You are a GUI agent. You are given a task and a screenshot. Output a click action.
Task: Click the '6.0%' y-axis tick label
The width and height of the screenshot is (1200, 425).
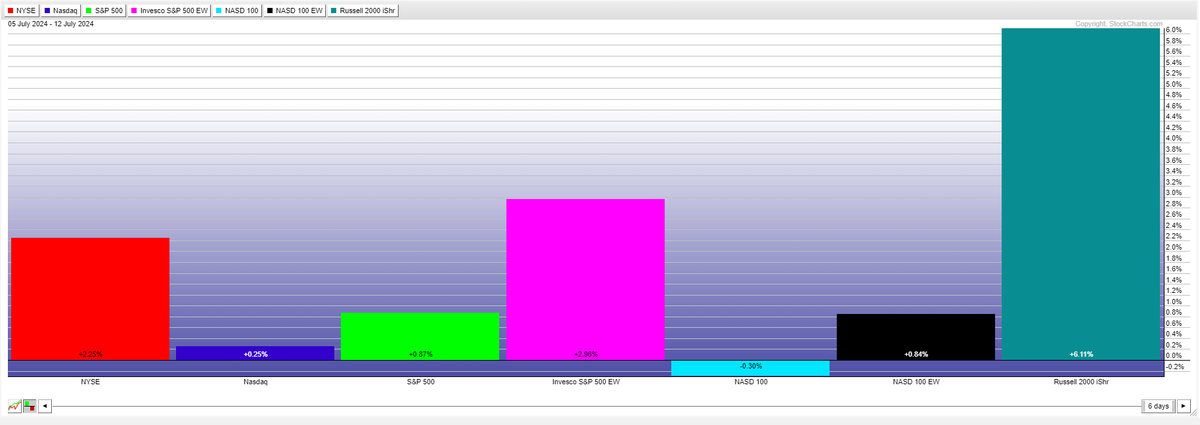[1174, 31]
